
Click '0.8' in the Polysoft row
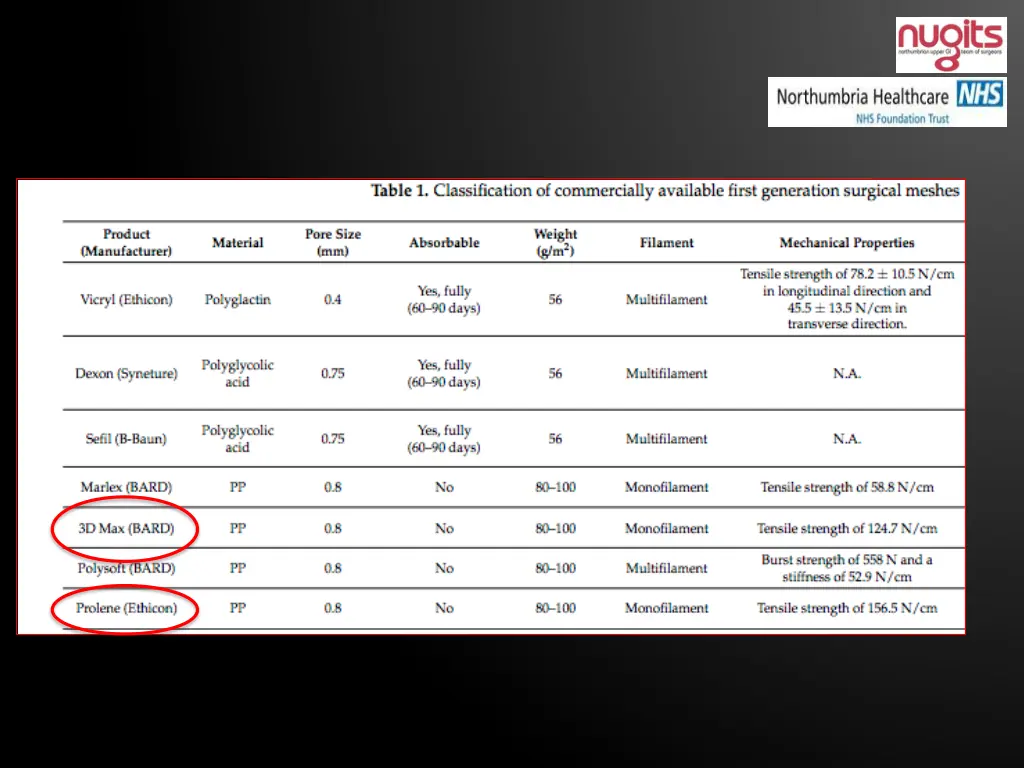[x=332, y=568]
